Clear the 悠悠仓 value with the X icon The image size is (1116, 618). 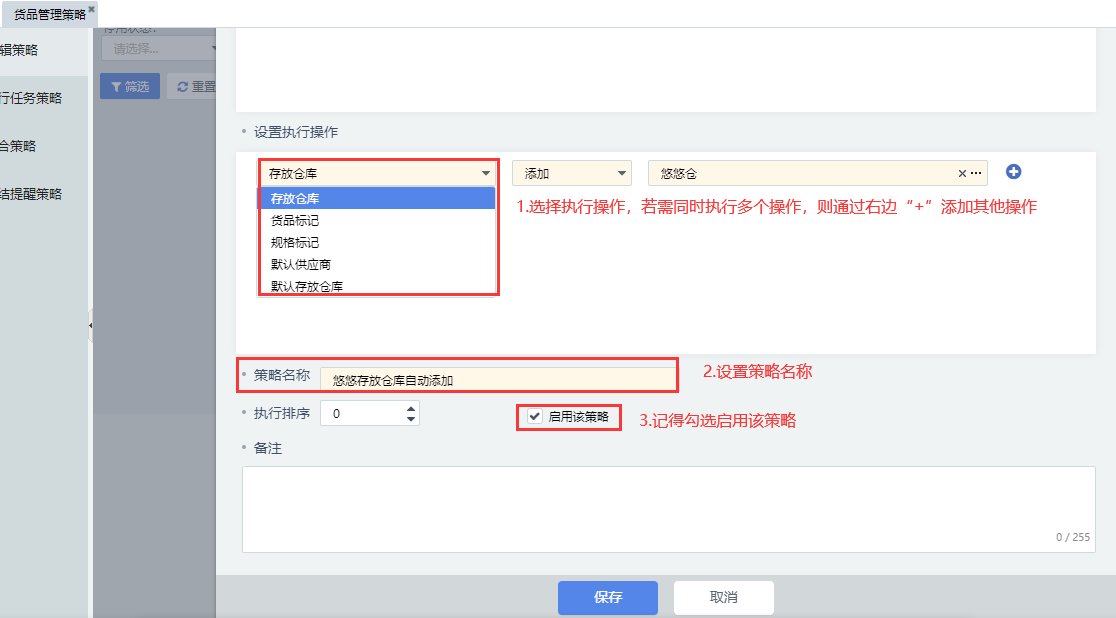(x=962, y=174)
